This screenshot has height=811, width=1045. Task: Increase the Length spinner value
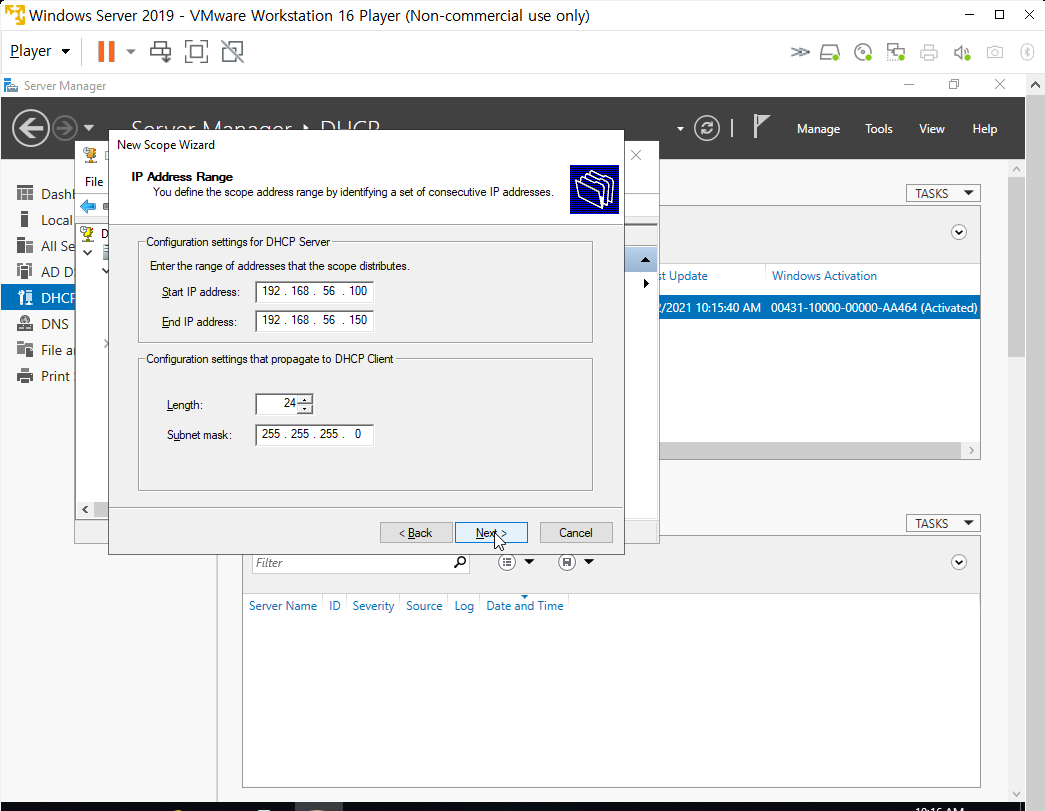[x=305, y=399]
